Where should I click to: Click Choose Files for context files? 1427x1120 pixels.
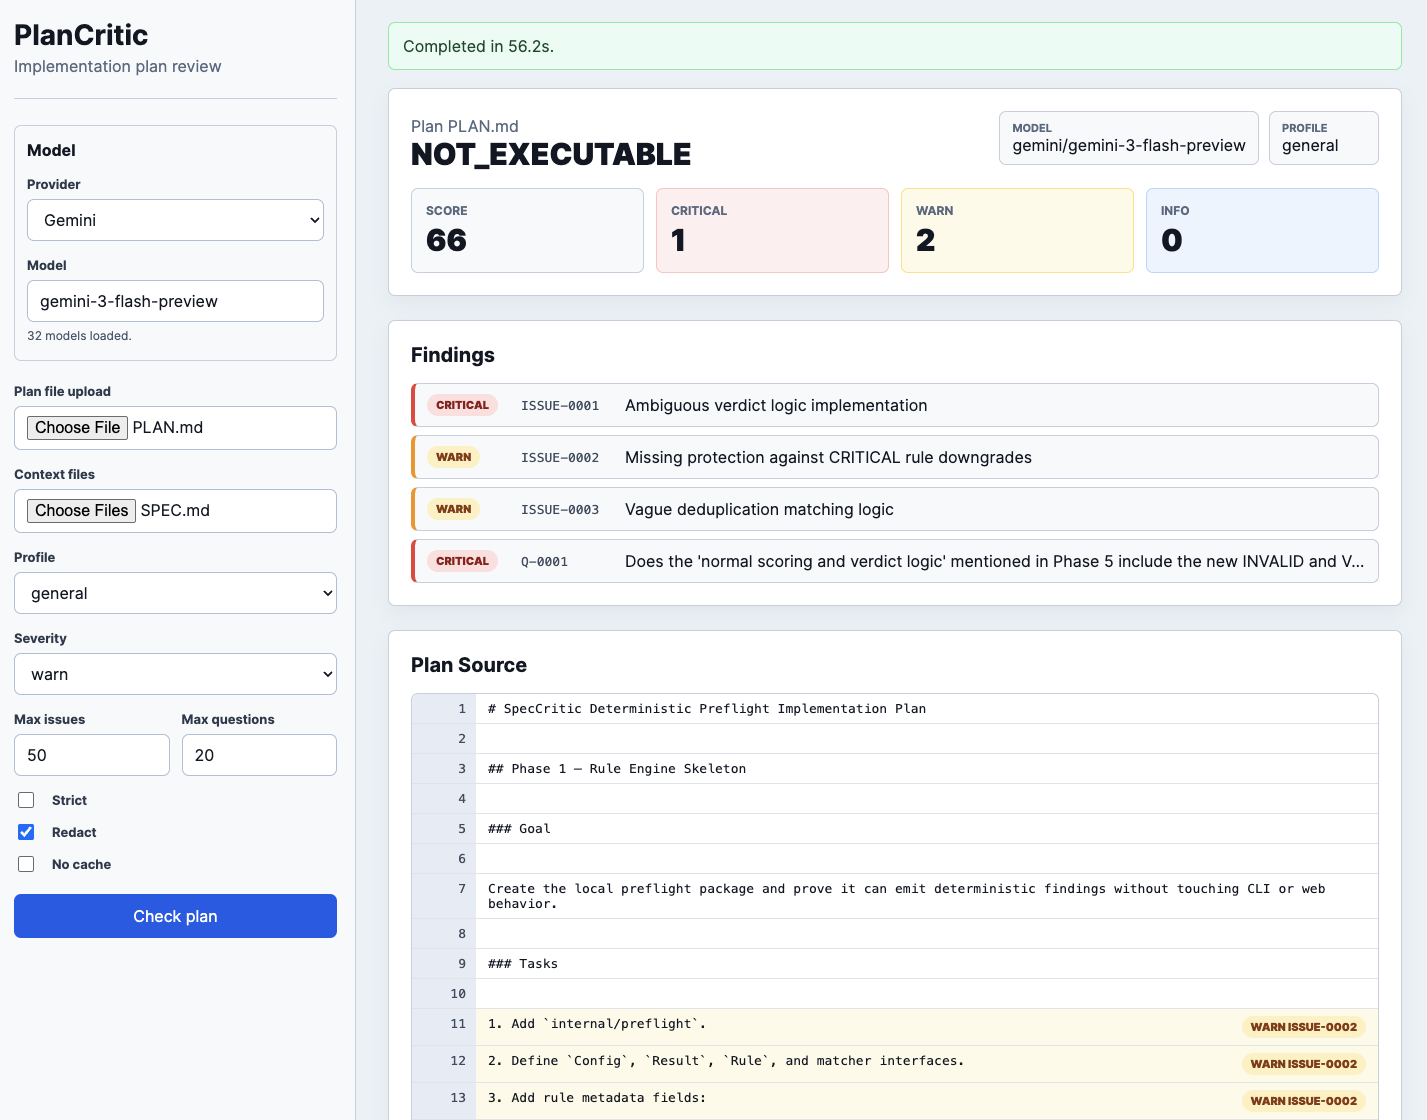tap(82, 510)
